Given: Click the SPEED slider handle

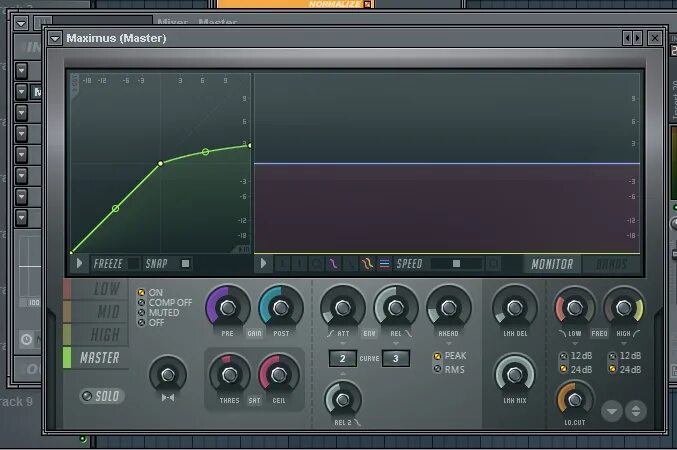Looking at the screenshot, I should pyautogui.click(x=456, y=263).
